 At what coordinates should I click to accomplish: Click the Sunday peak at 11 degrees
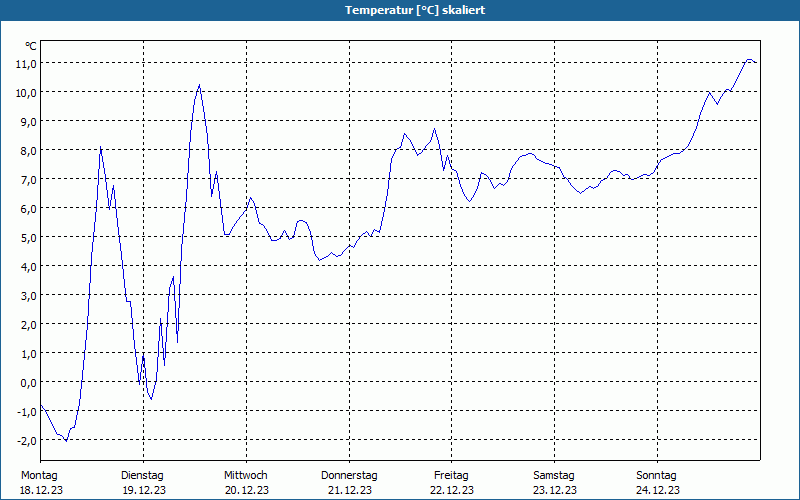tap(749, 60)
